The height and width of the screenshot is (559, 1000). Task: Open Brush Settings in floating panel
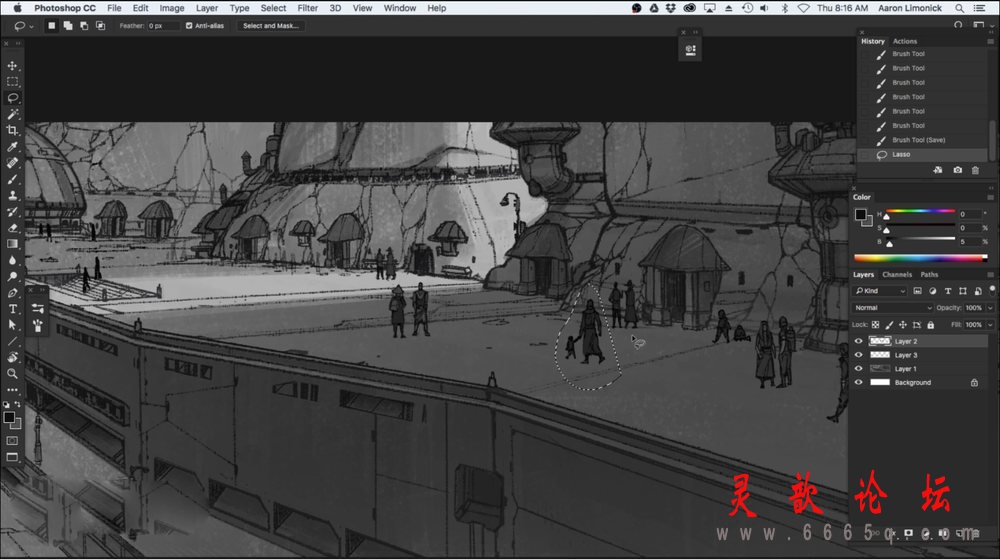point(38,309)
